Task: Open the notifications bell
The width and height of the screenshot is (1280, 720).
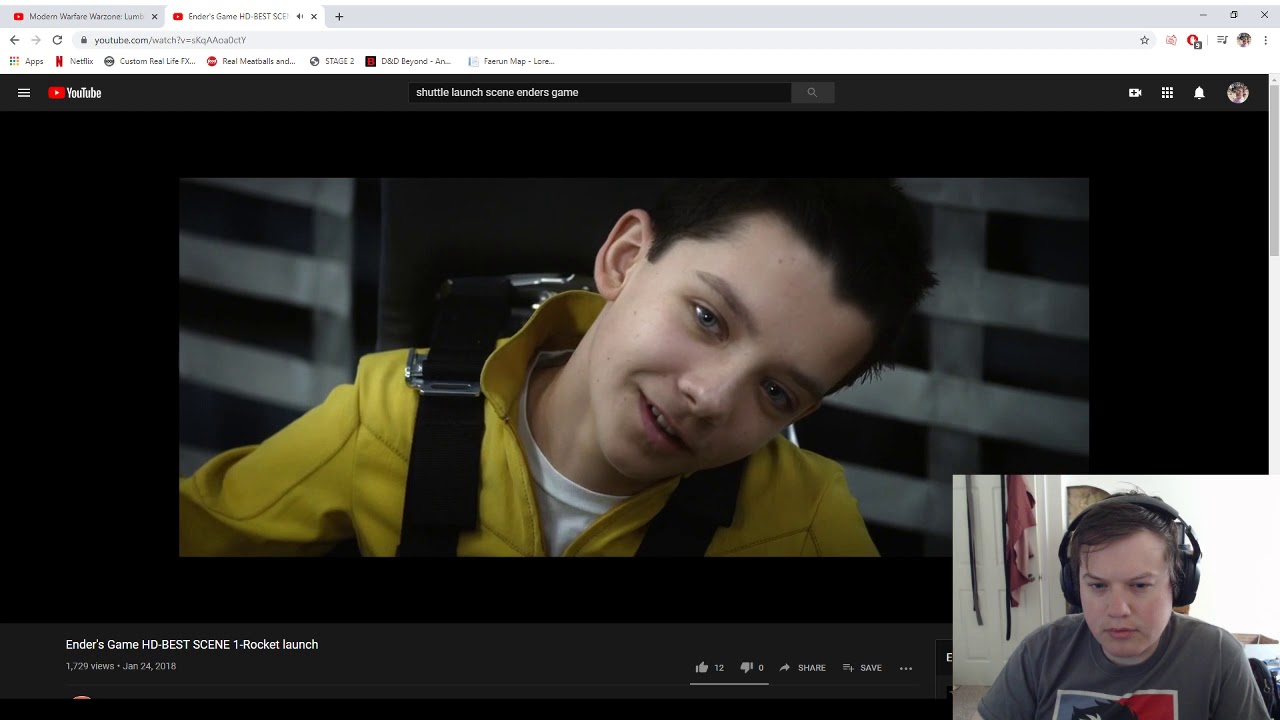Action: point(1199,93)
